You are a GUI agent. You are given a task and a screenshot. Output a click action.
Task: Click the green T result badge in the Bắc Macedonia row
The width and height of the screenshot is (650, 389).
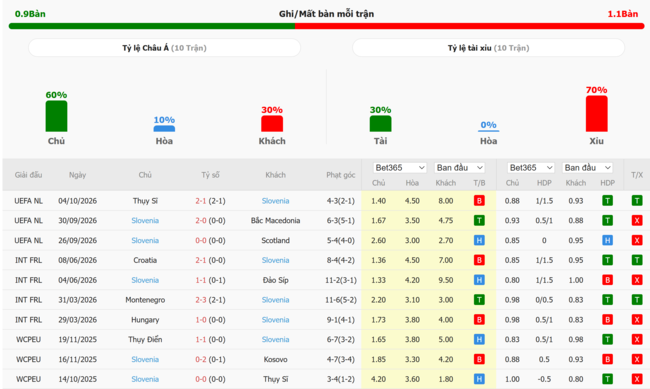click(479, 220)
